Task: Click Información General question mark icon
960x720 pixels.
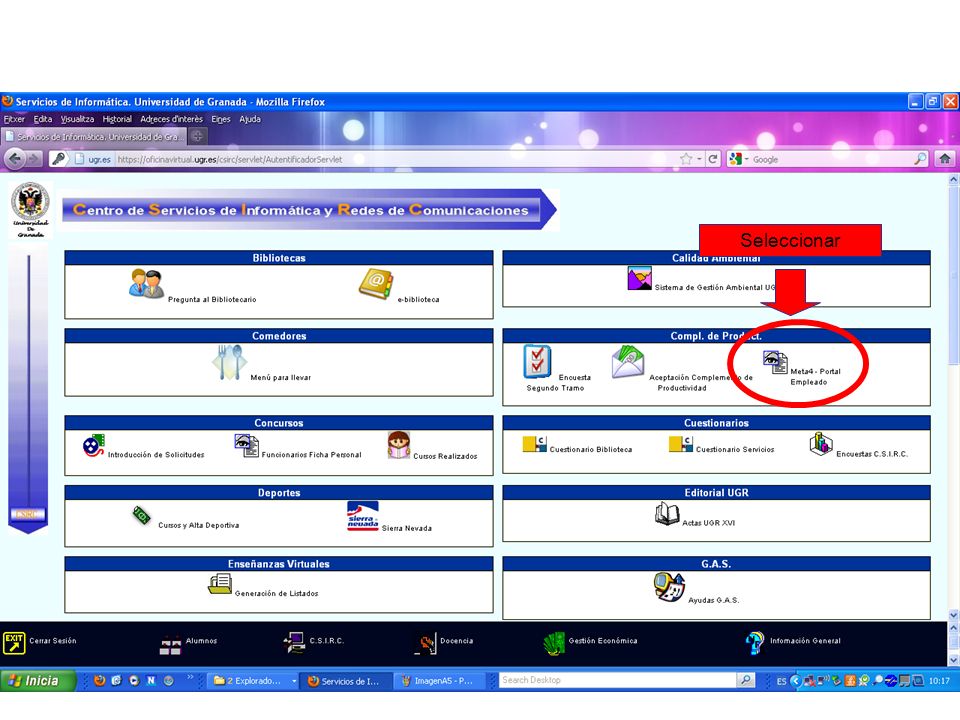Action: point(755,643)
